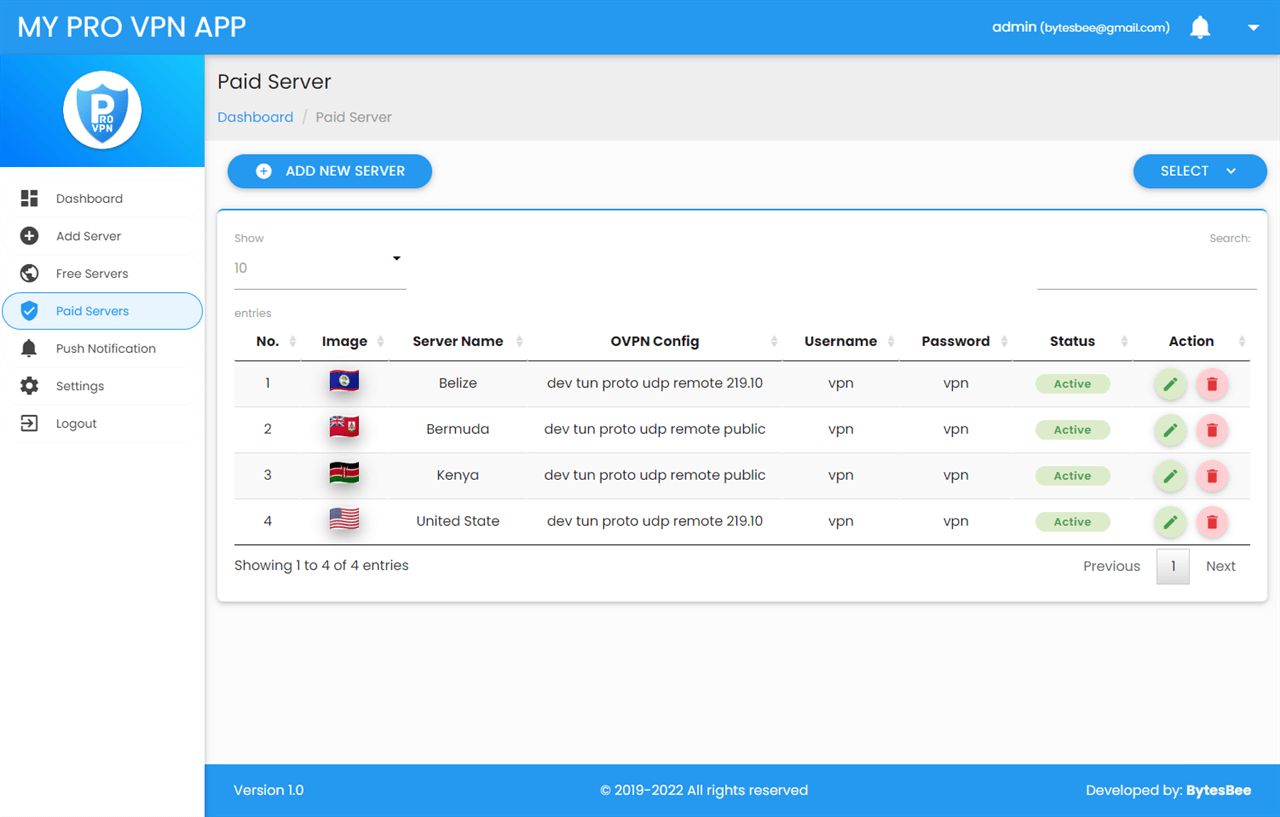
Task: Click the Belize flag image
Action: [344, 382]
